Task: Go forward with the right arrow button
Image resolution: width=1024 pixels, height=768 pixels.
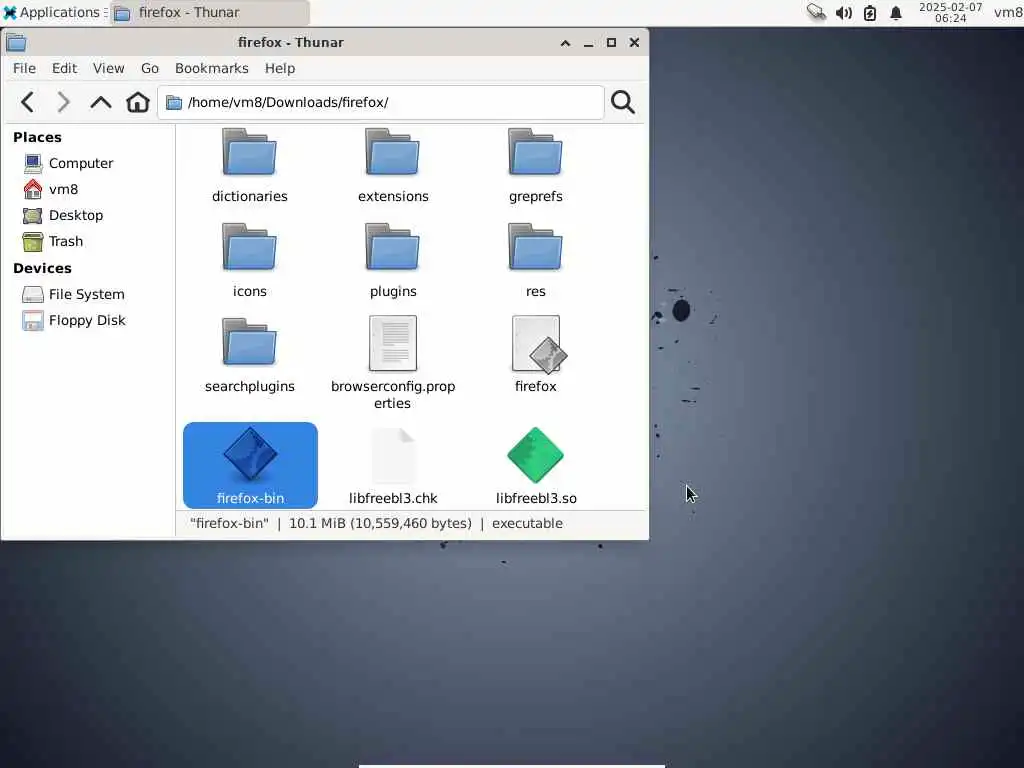Action: [63, 103]
